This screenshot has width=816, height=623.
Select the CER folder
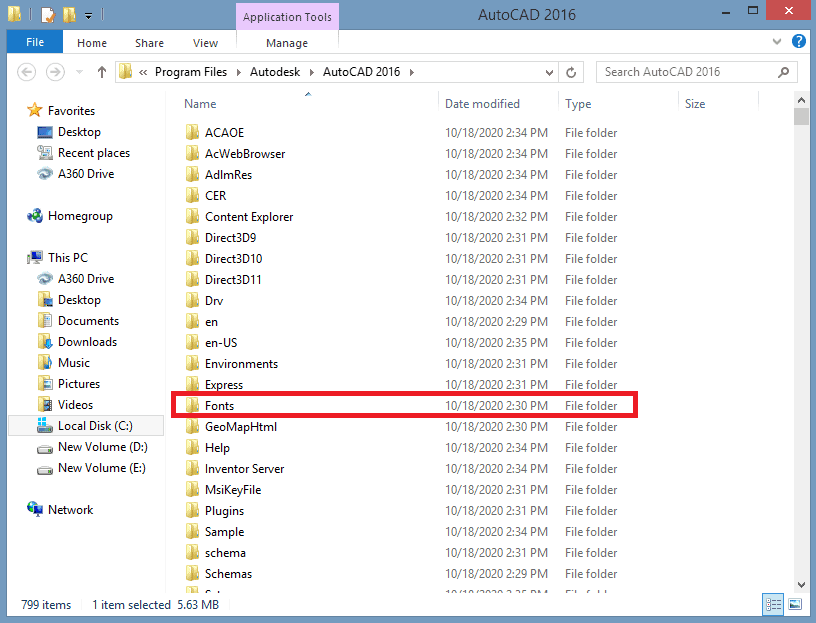[215, 196]
